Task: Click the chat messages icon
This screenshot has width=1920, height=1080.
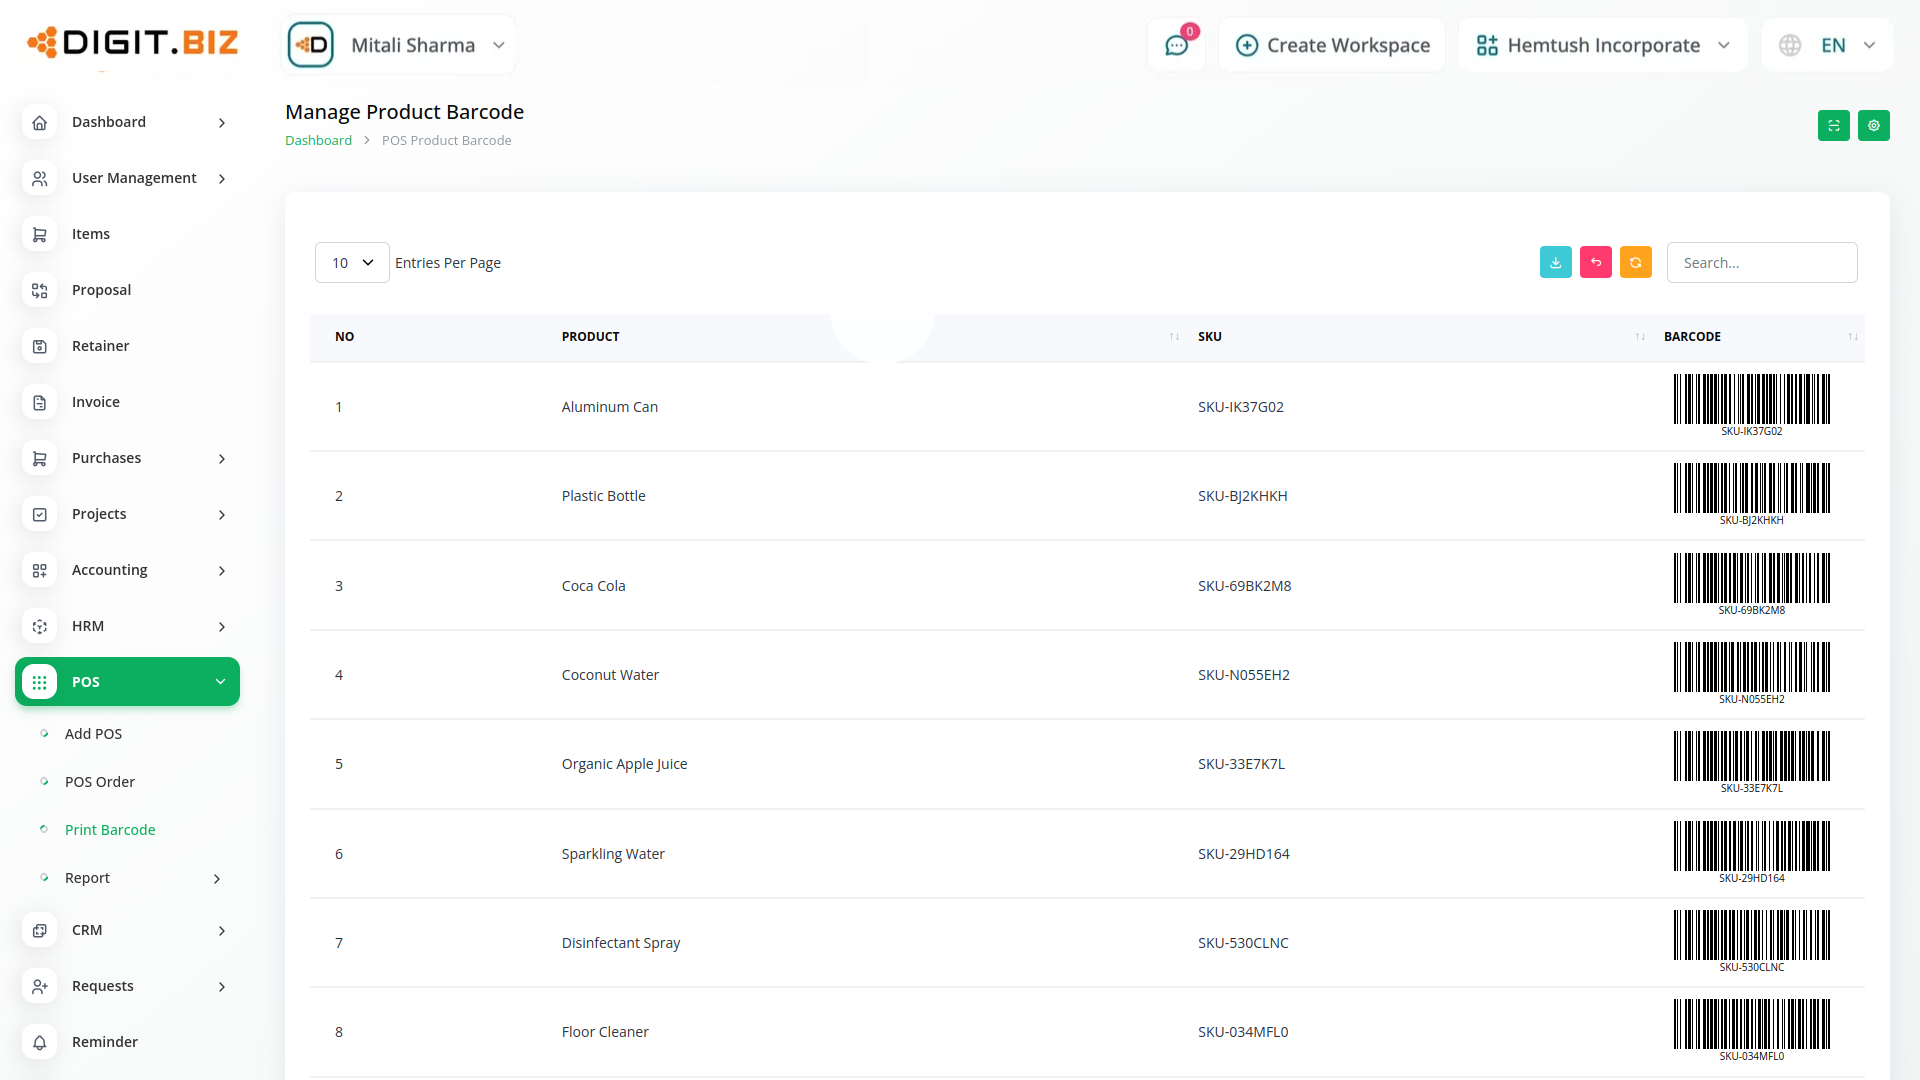Action: tap(1176, 46)
